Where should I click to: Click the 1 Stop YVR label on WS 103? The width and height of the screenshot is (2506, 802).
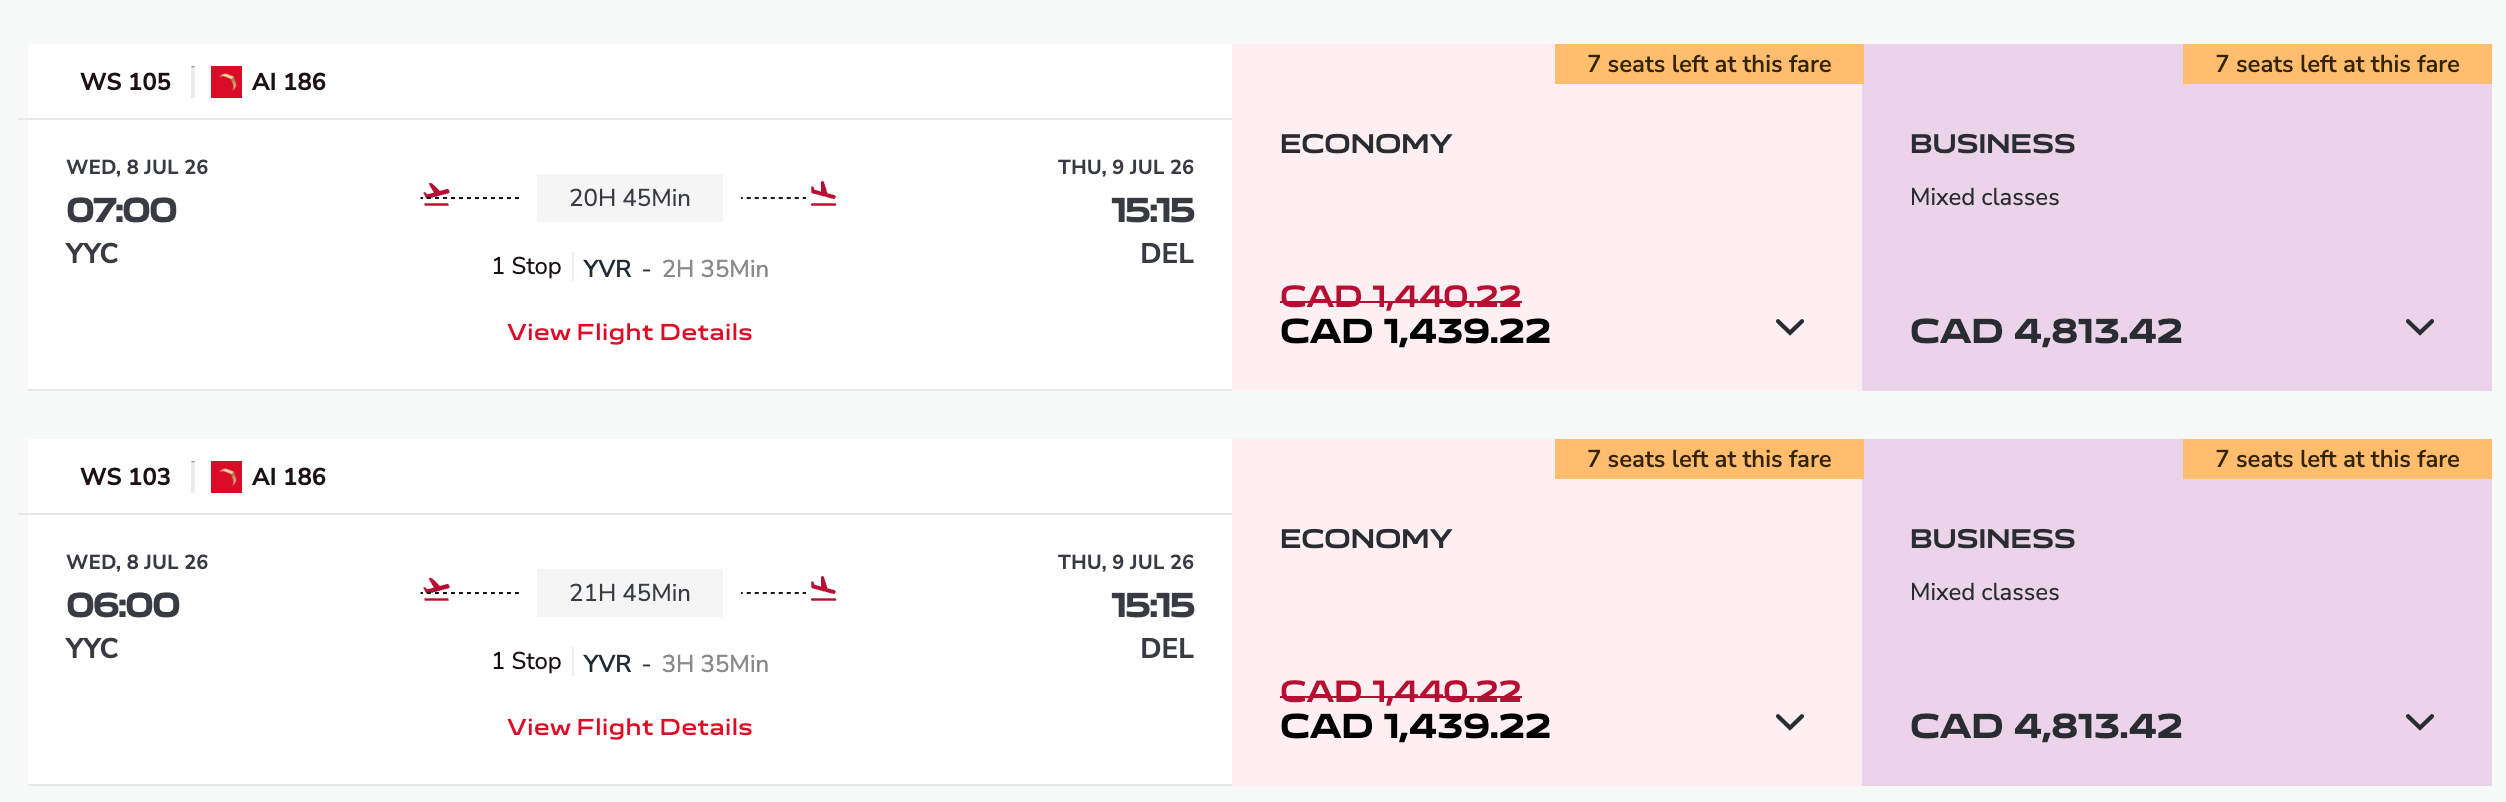[560, 661]
